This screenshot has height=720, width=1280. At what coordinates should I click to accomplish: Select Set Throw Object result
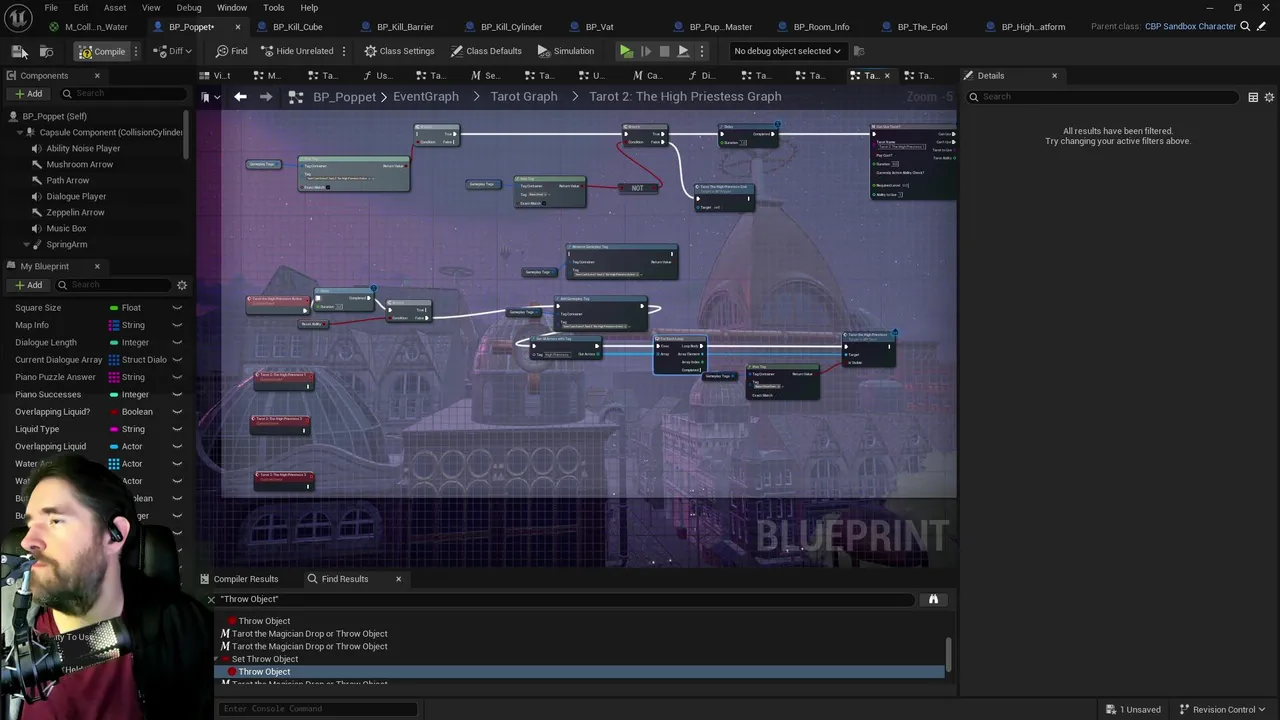pyautogui.click(x=265, y=659)
